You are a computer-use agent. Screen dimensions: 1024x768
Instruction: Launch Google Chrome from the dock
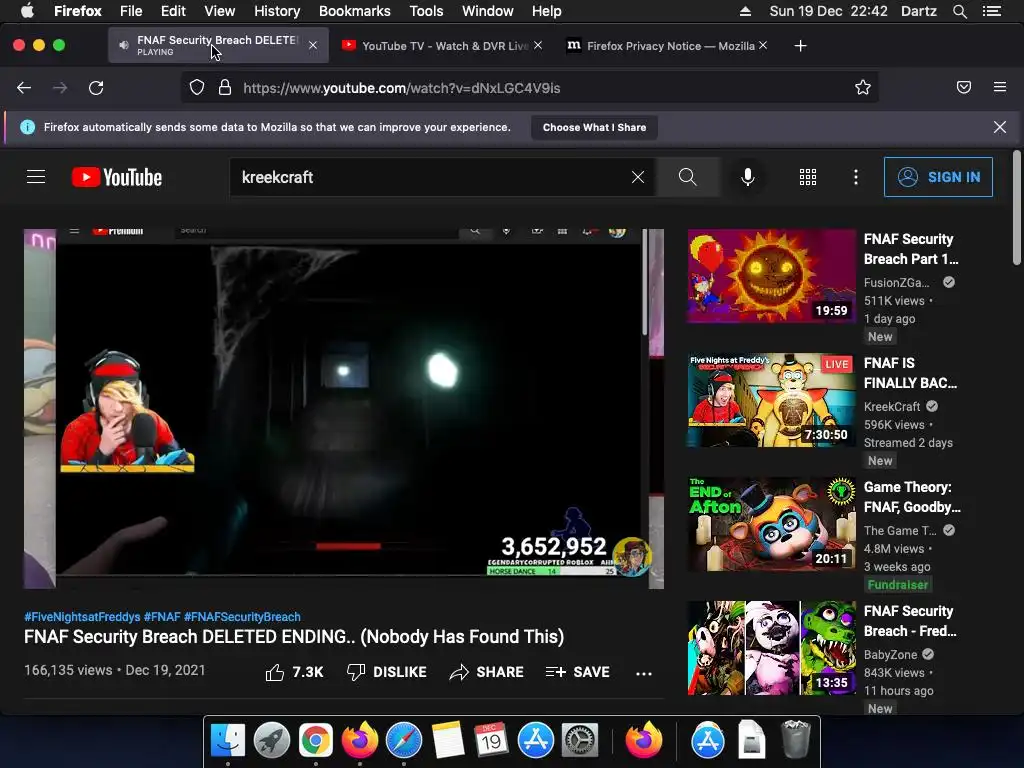click(x=315, y=741)
